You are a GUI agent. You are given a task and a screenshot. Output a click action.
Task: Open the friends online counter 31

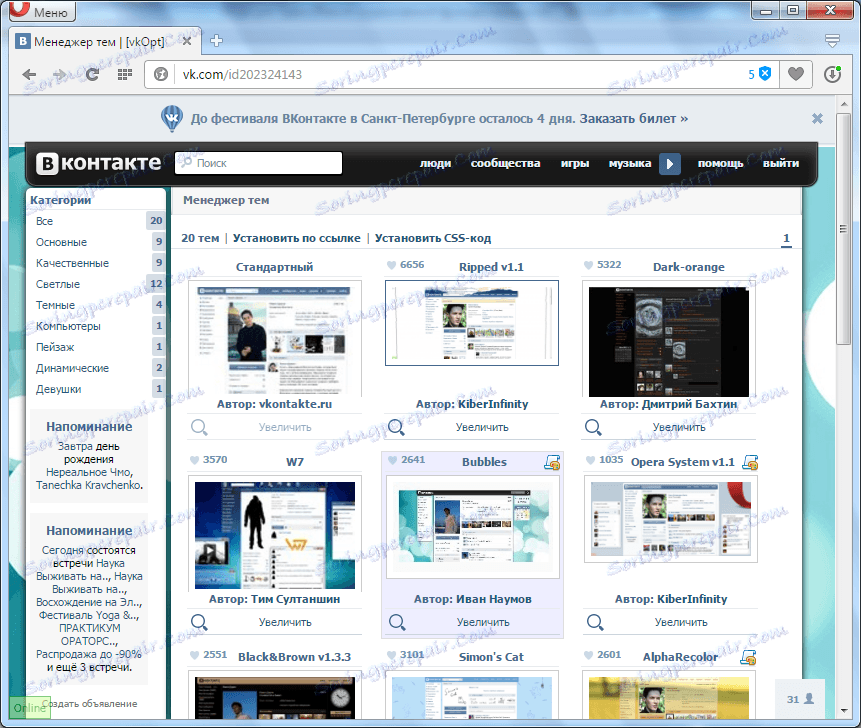pos(800,699)
